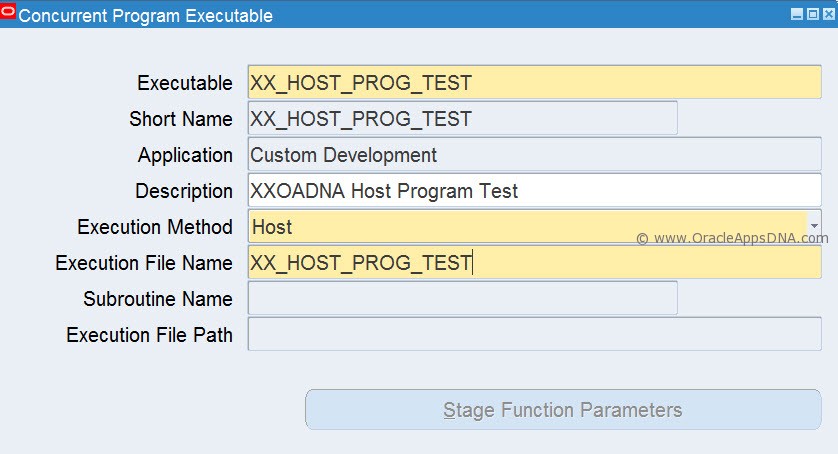Maximize the Concurrent Program Executable window

pos(813,14)
